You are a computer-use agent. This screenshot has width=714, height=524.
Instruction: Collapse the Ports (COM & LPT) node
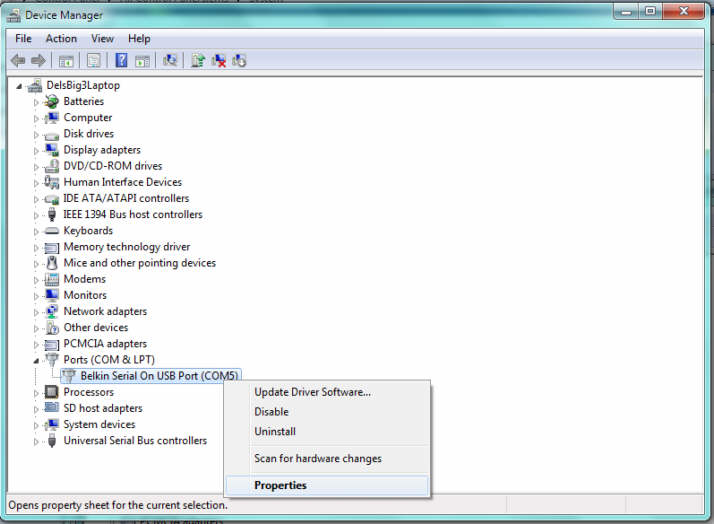[x=36, y=361]
